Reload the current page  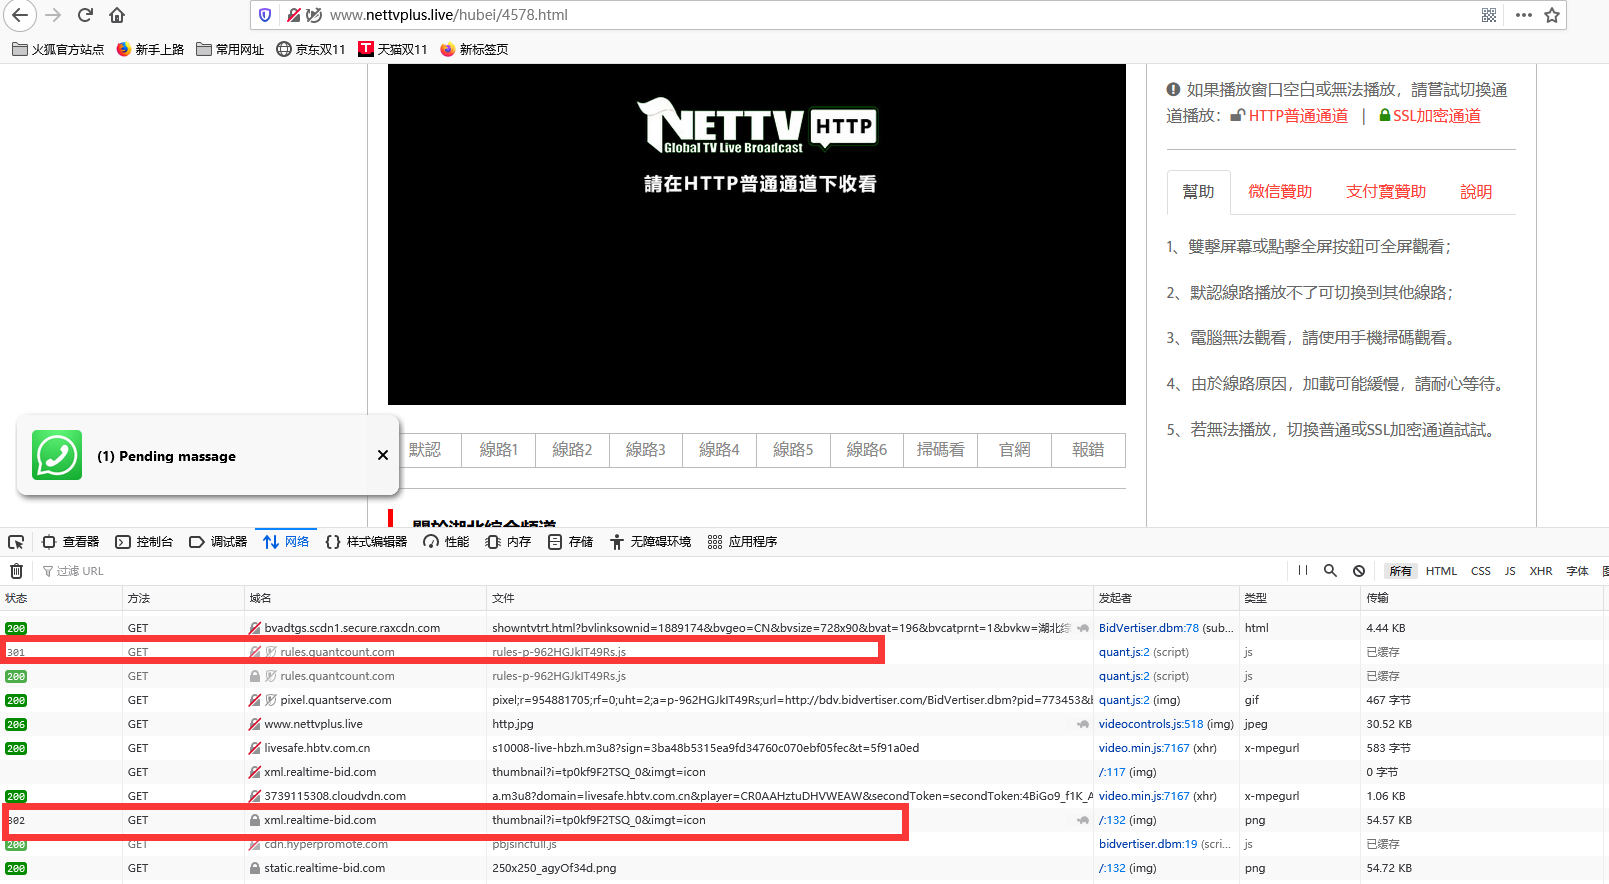point(85,15)
